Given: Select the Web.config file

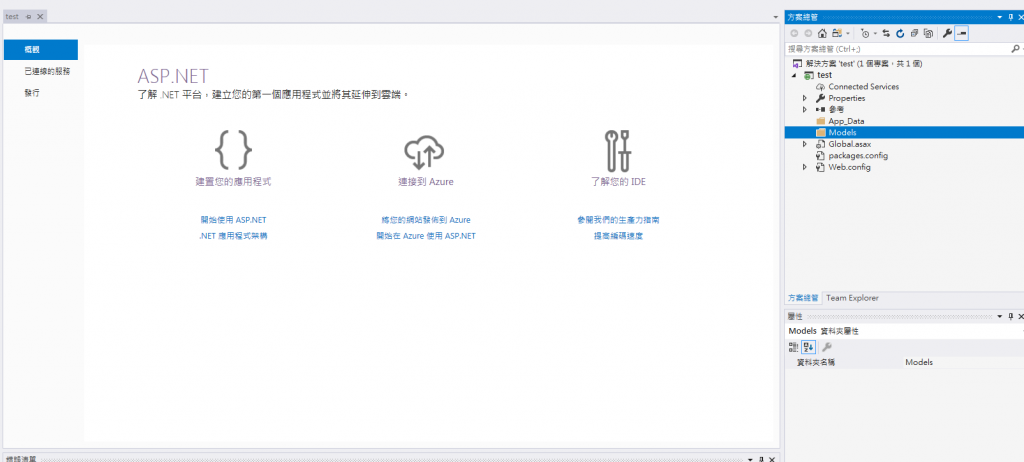Looking at the screenshot, I should (x=843, y=167).
